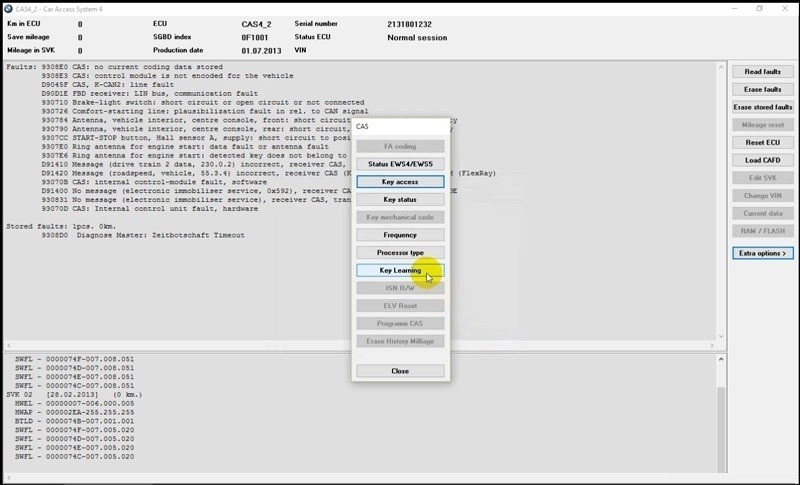Click the SVK pane scrollbar up arrow
800x485 pixels.
721,359
